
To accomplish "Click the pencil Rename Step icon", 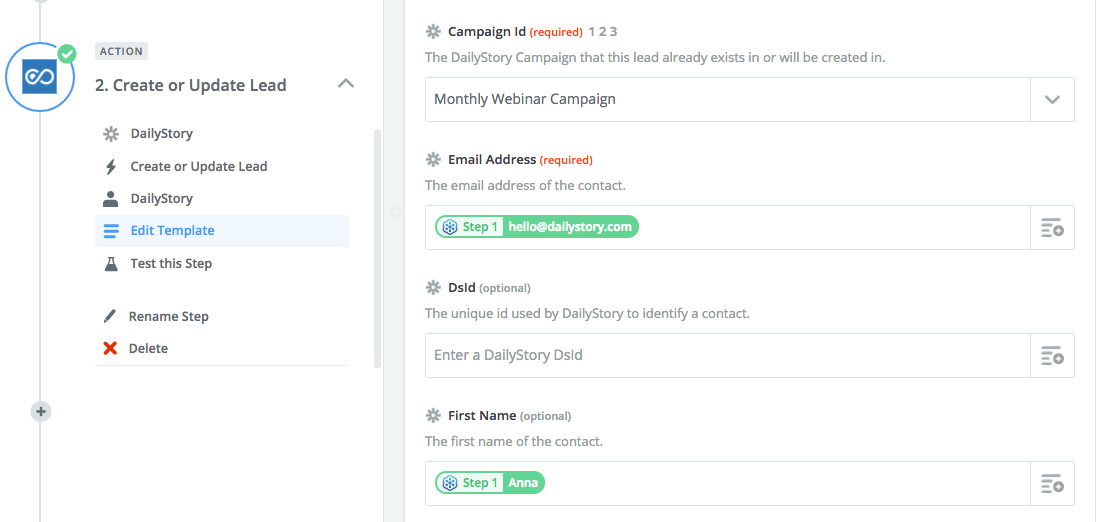I will tap(110, 317).
